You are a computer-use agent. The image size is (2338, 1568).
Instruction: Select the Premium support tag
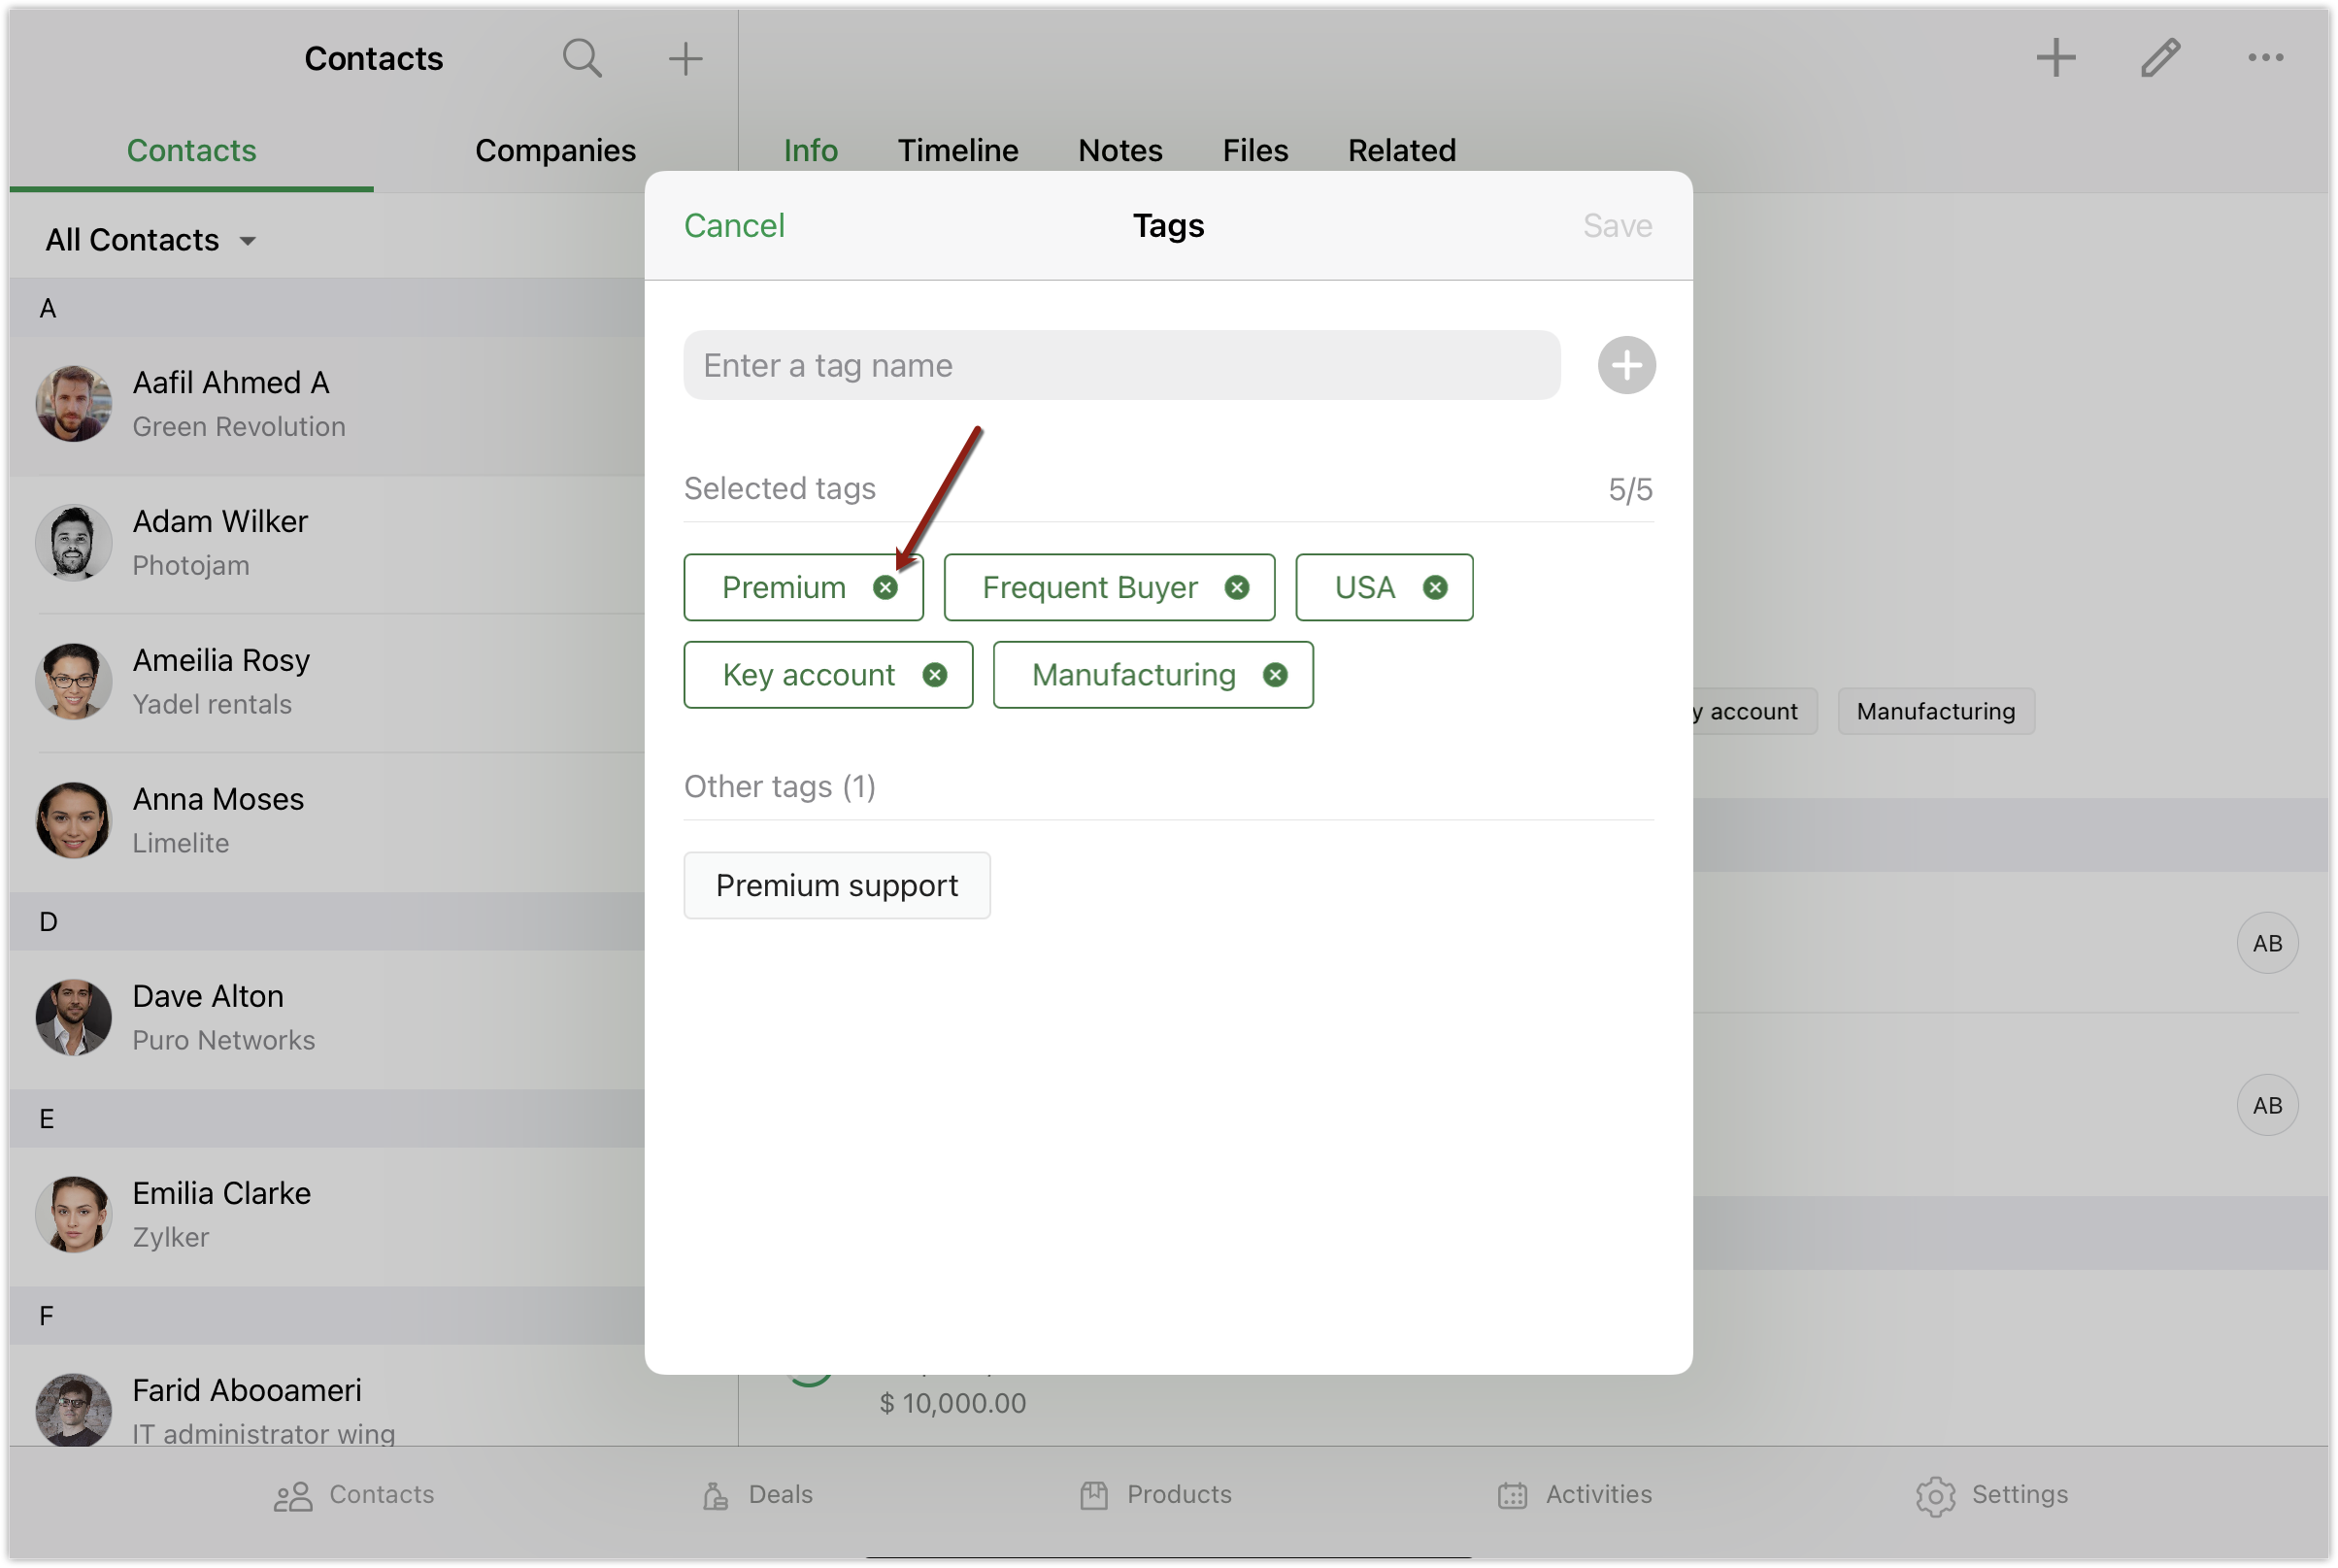(837, 886)
